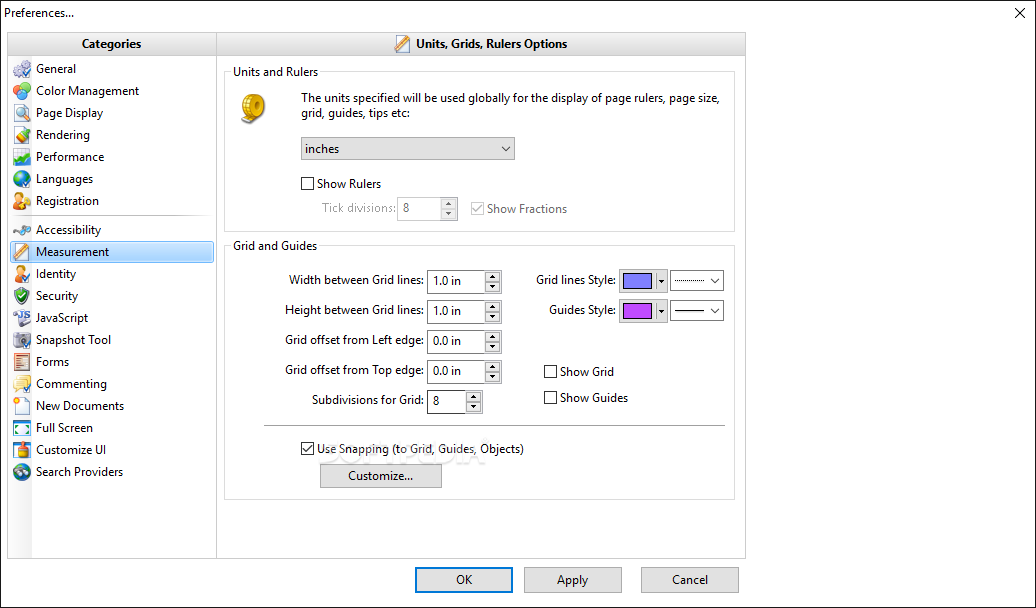This screenshot has width=1036, height=608.
Task: Click the Customize... snapping button
Action: tap(381, 476)
